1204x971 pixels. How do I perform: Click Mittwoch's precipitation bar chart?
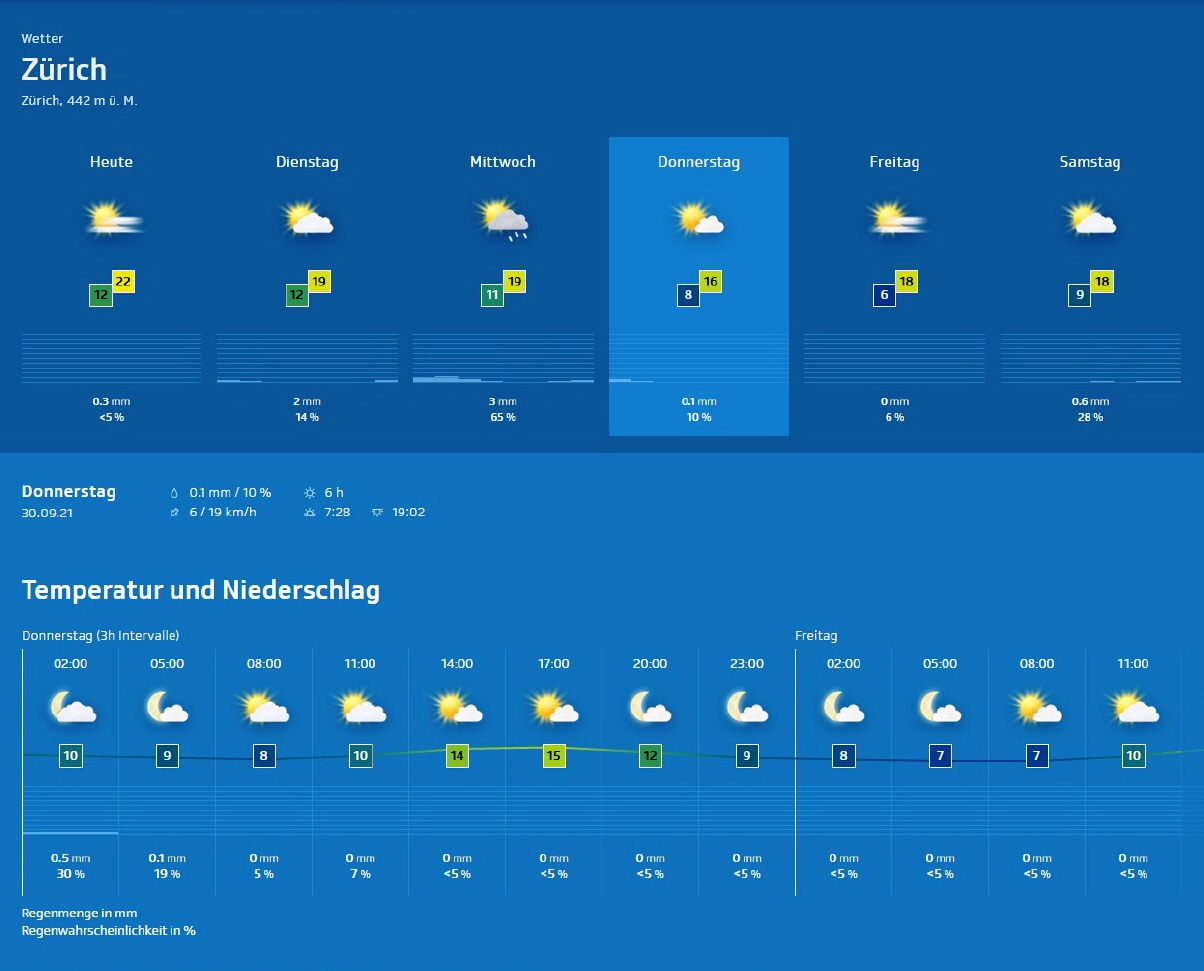pyautogui.click(x=503, y=358)
